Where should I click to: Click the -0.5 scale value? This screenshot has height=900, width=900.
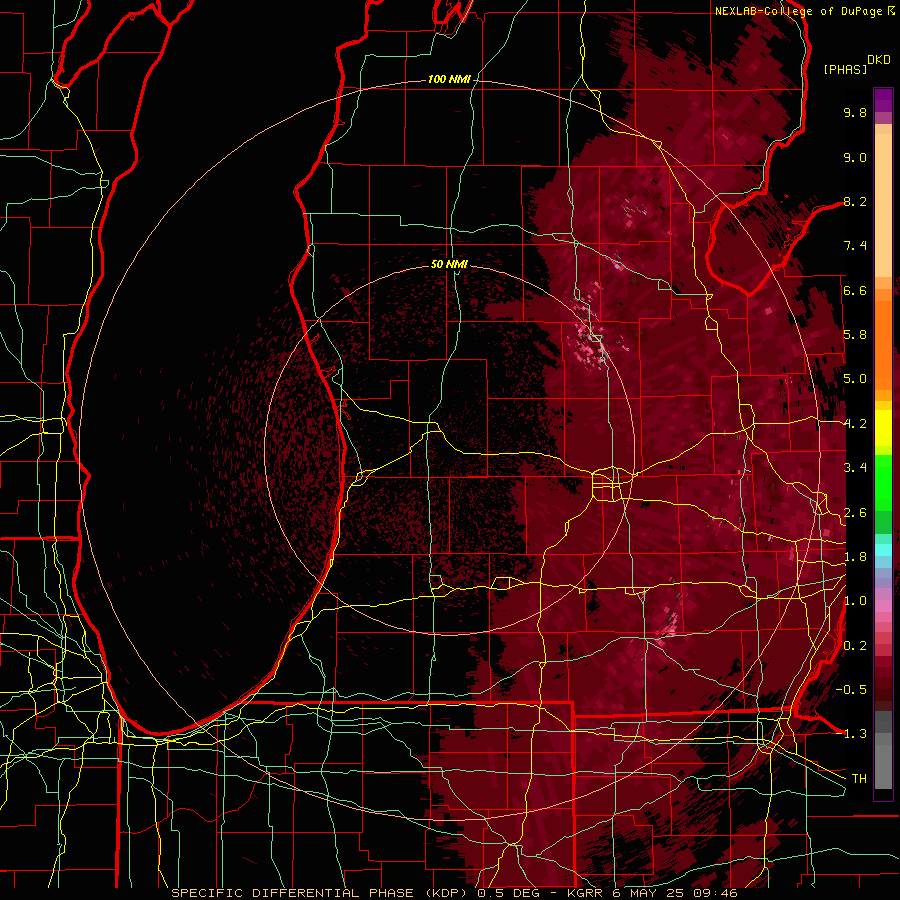(x=851, y=690)
